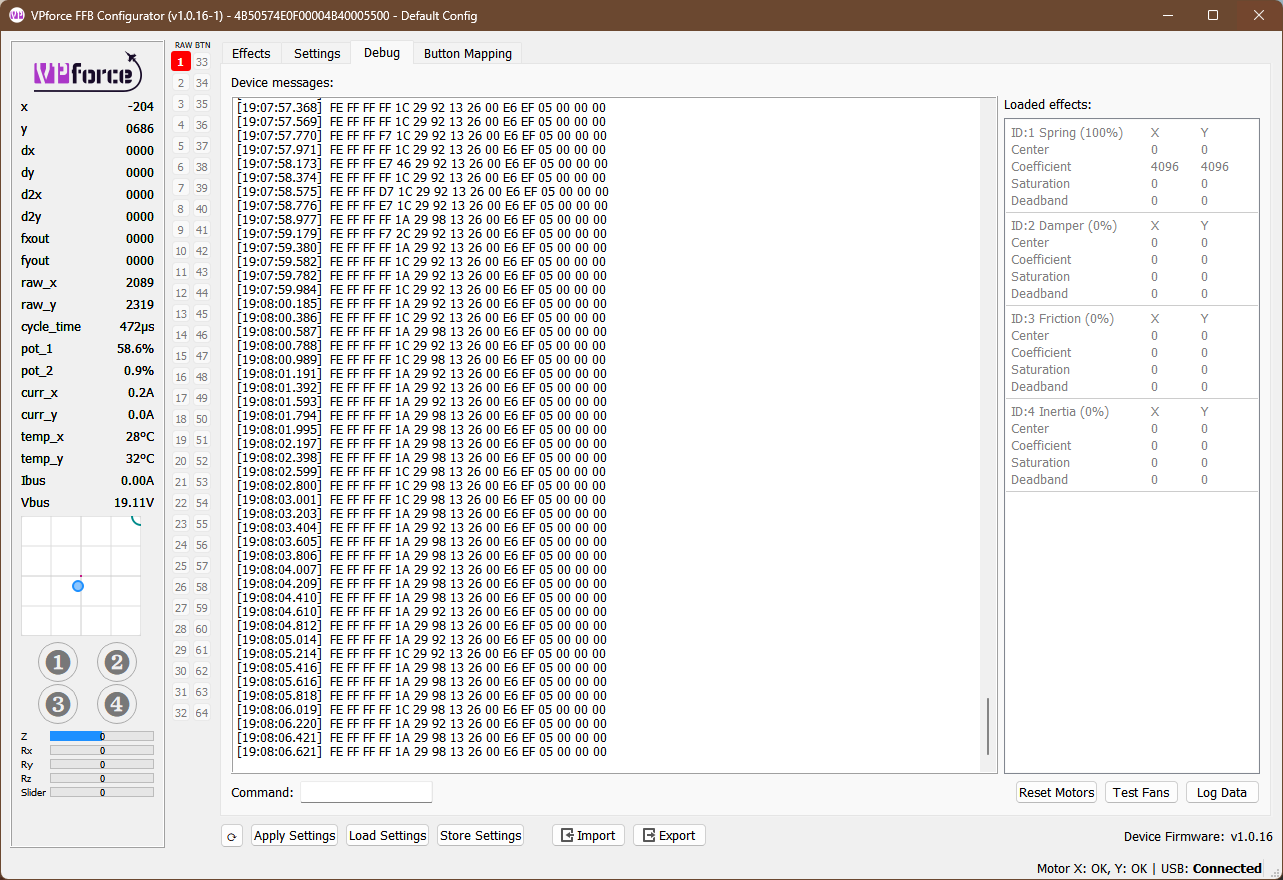Run the Test Fans function

click(x=1140, y=792)
